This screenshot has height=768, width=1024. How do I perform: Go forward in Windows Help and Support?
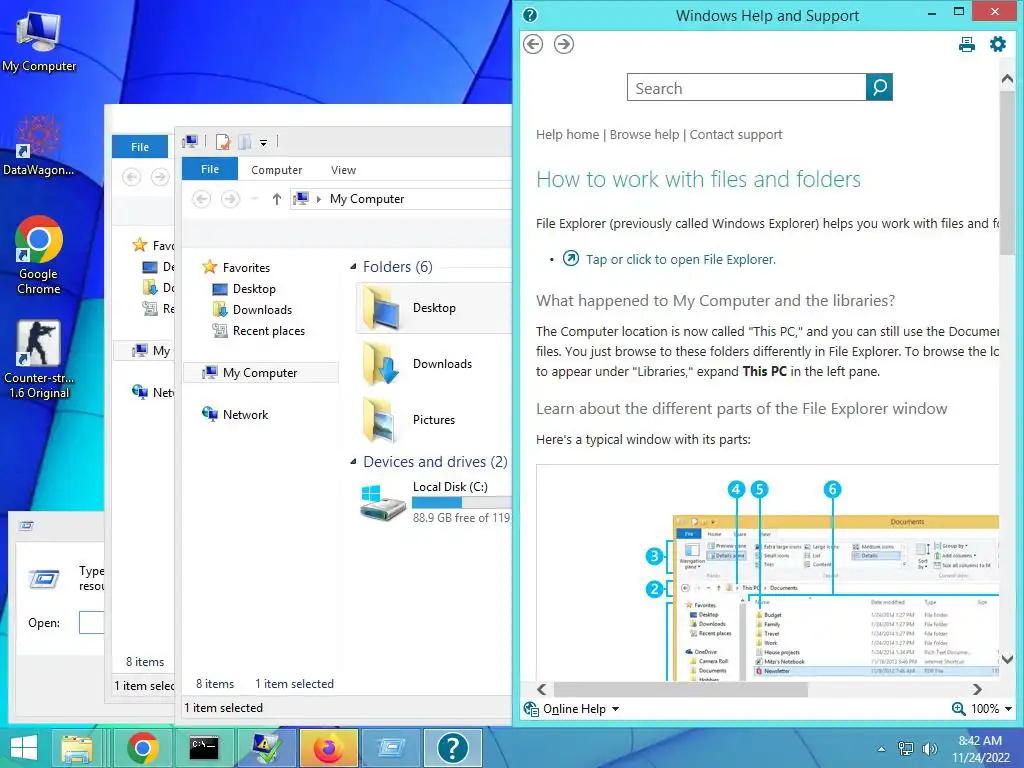[564, 44]
